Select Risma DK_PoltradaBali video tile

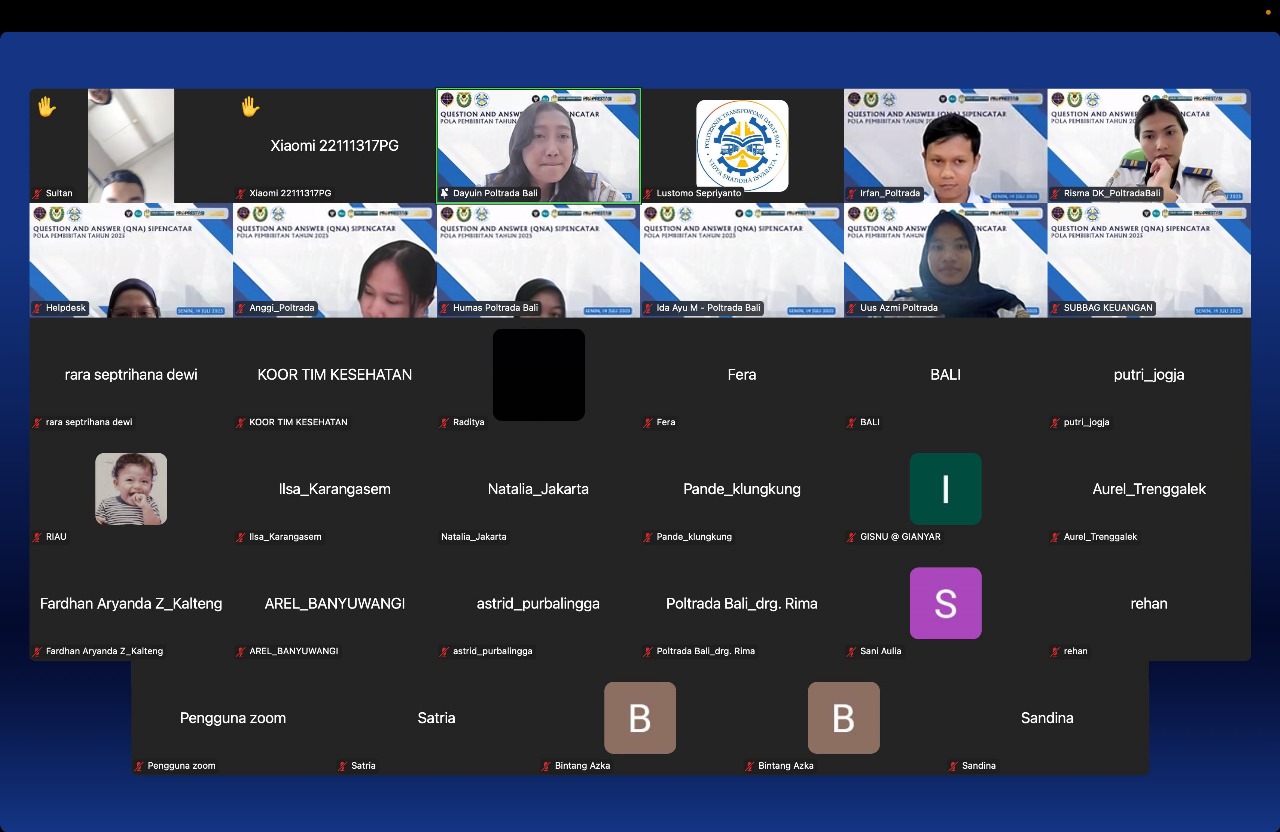pyautogui.click(x=1149, y=145)
